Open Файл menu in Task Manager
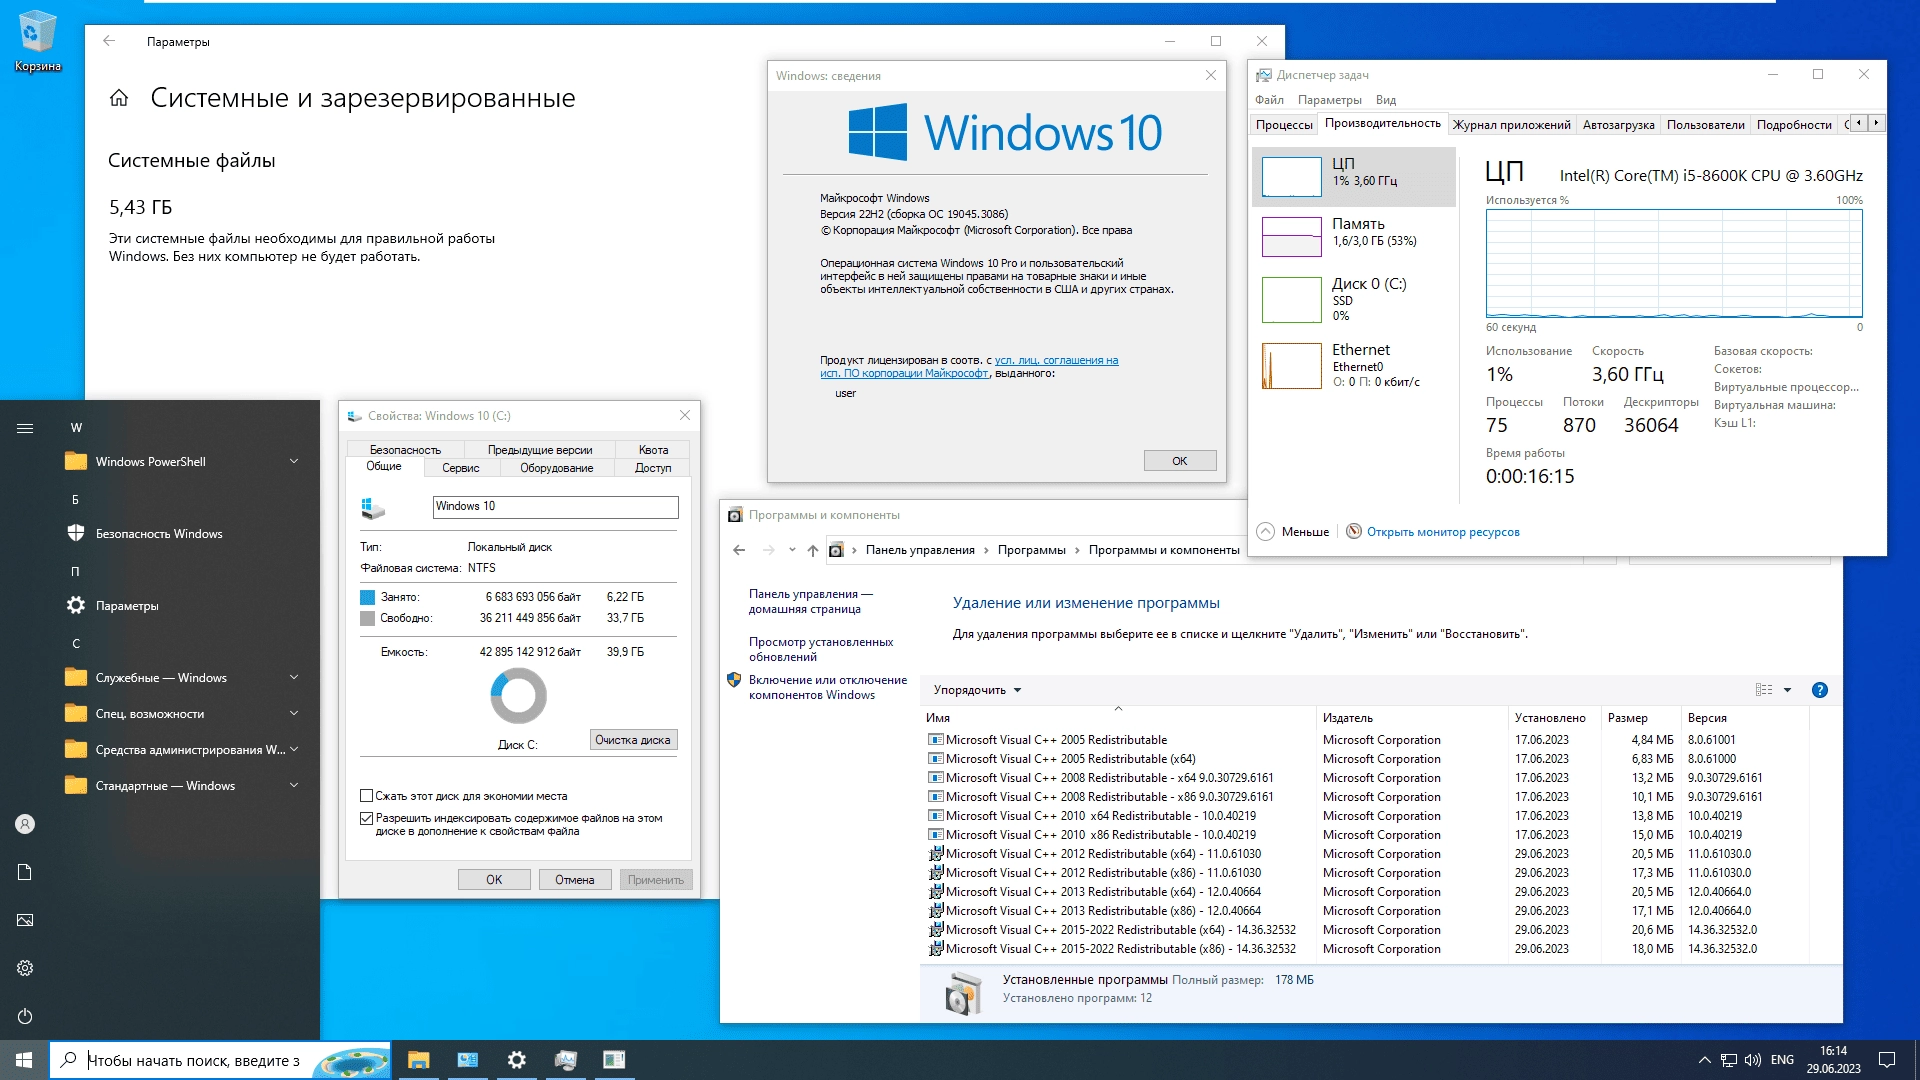 pyautogui.click(x=1269, y=100)
